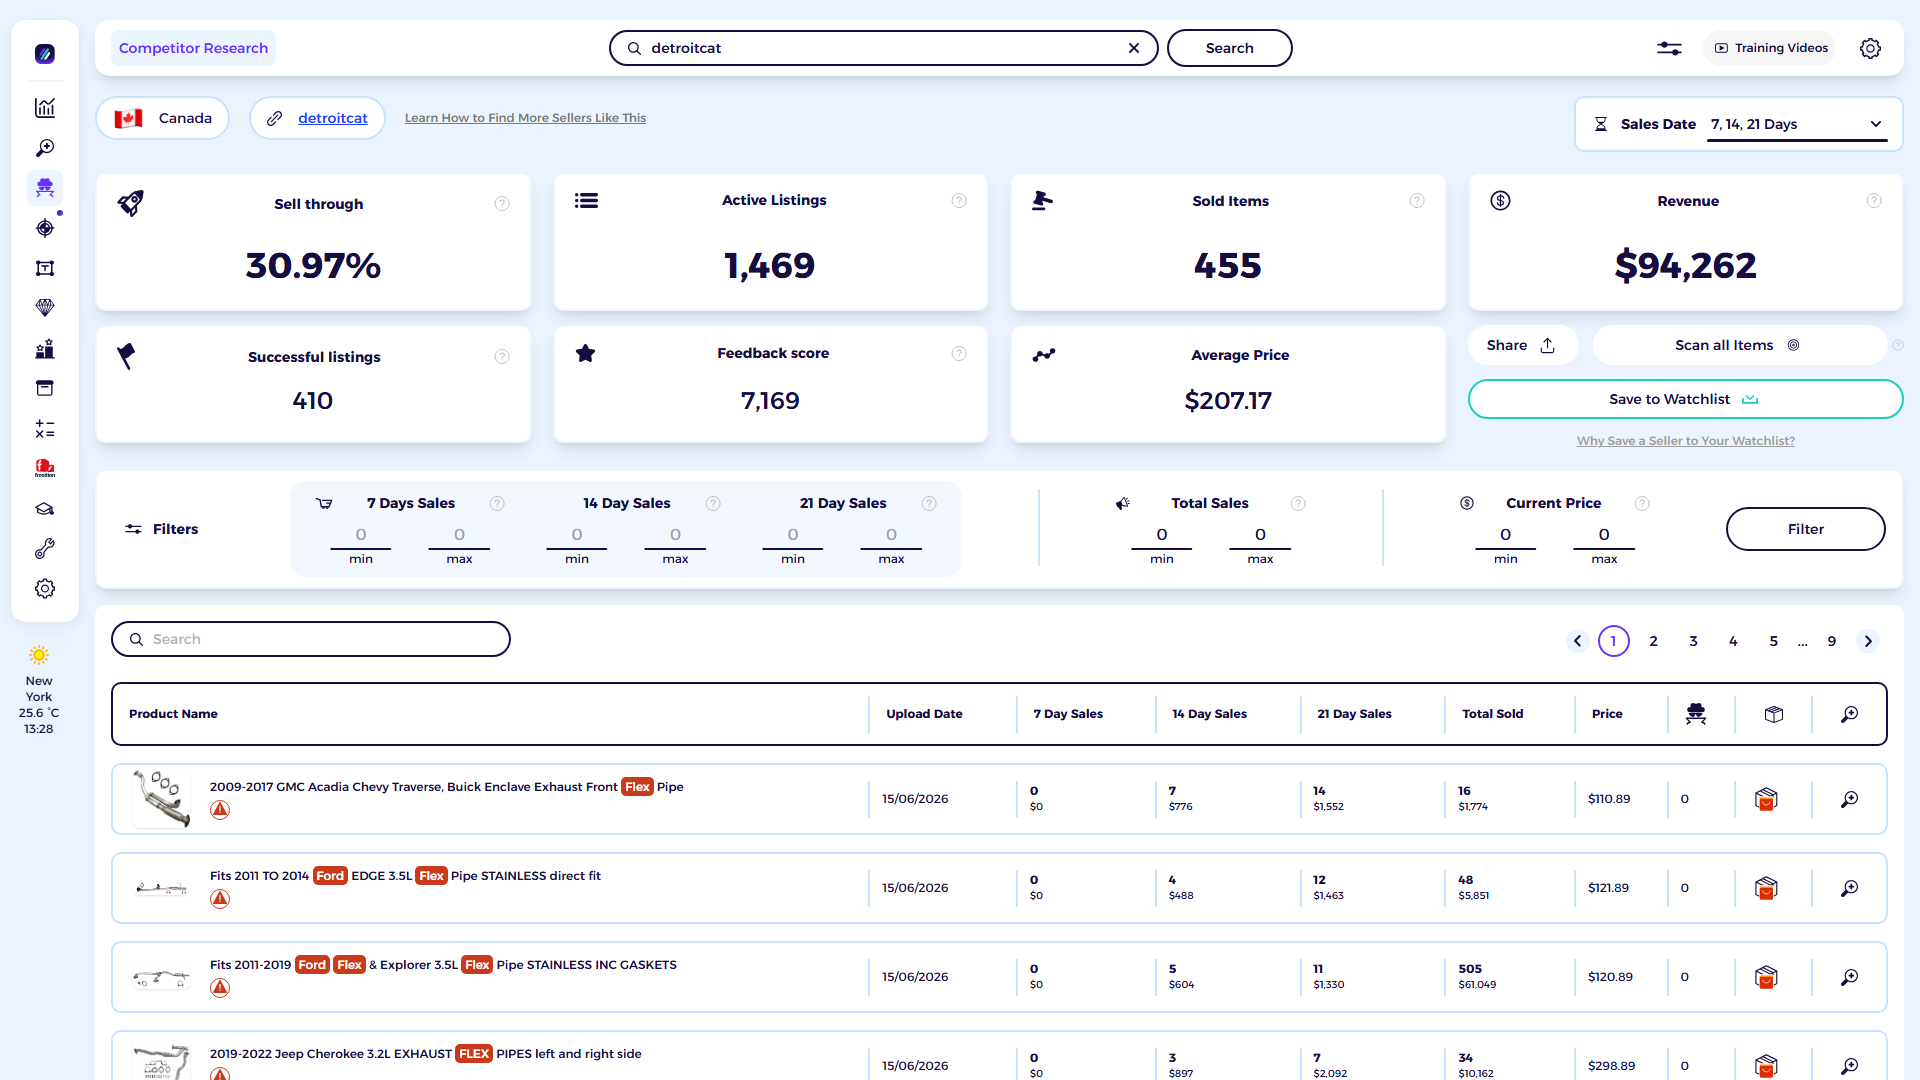This screenshot has width=1920, height=1080.
Task: Click the spy icon column header
Action: point(1696,714)
